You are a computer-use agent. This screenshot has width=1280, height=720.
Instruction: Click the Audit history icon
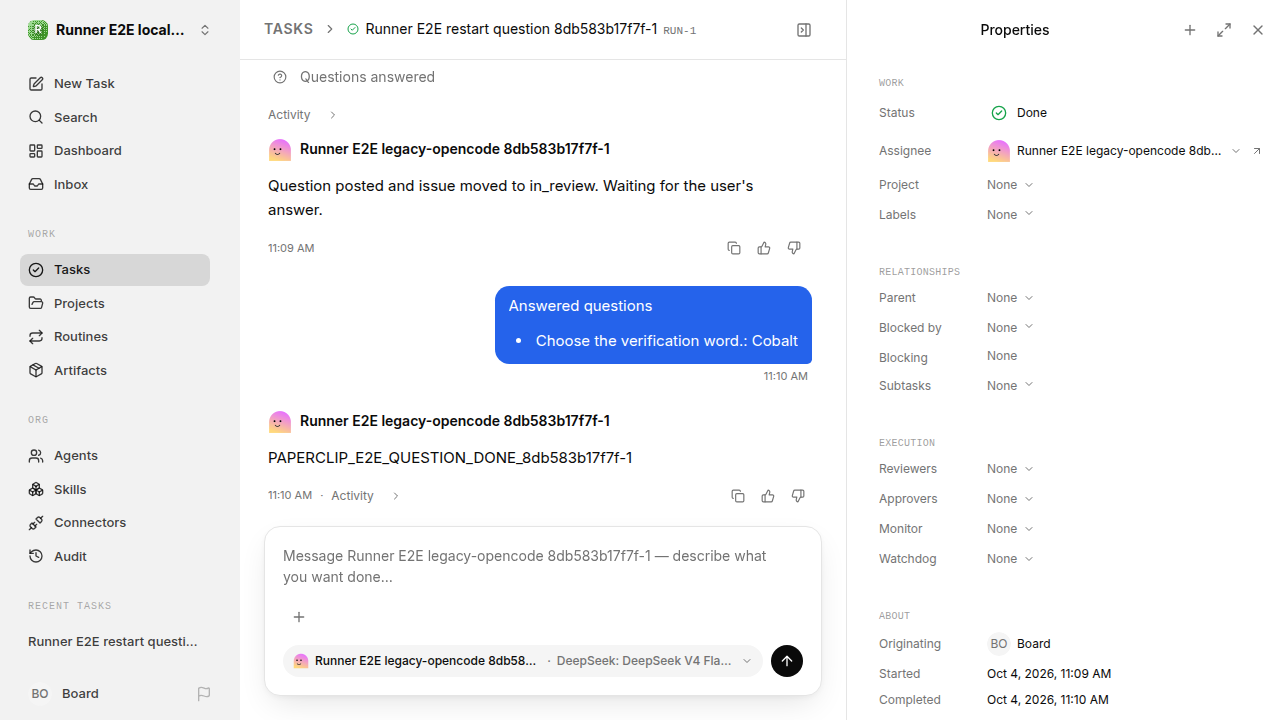coord(36,557)
